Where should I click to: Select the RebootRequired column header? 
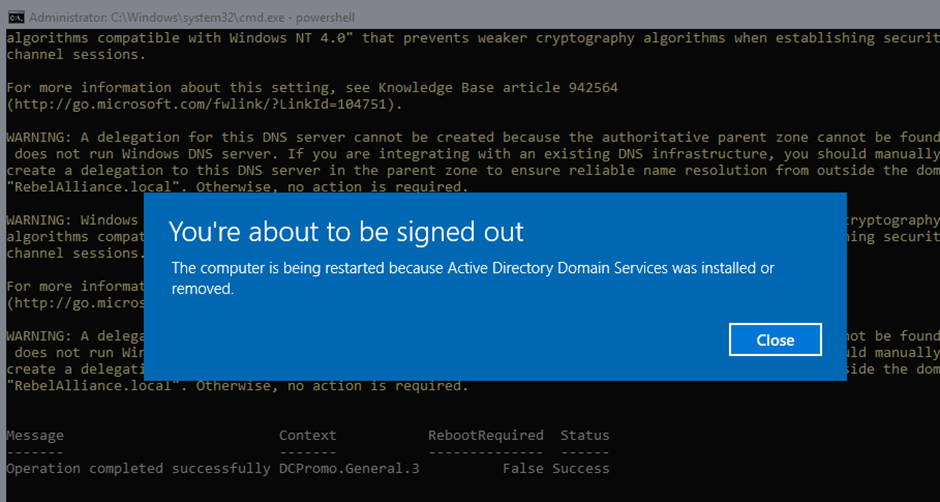point(486,435)
